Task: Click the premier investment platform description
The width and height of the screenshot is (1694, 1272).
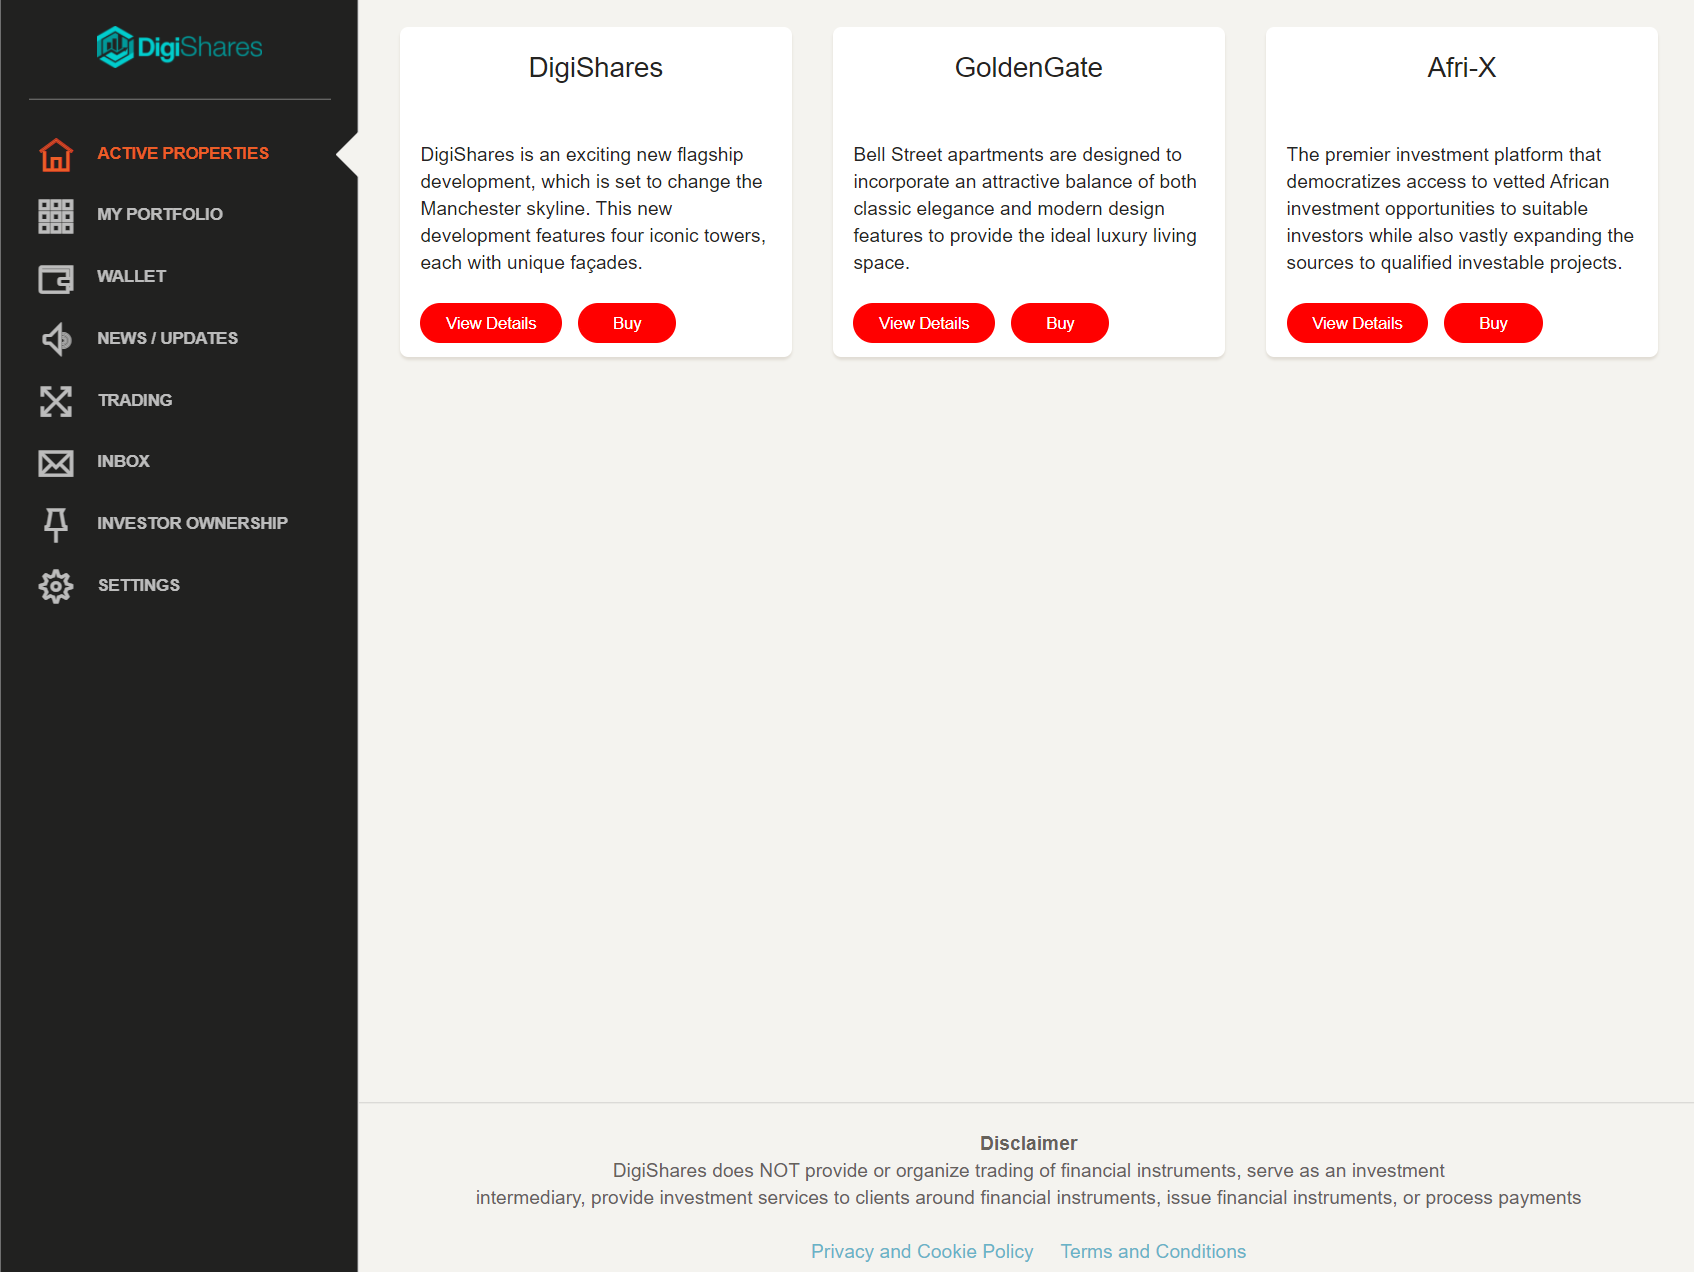Action: (x=1460, y=208)
